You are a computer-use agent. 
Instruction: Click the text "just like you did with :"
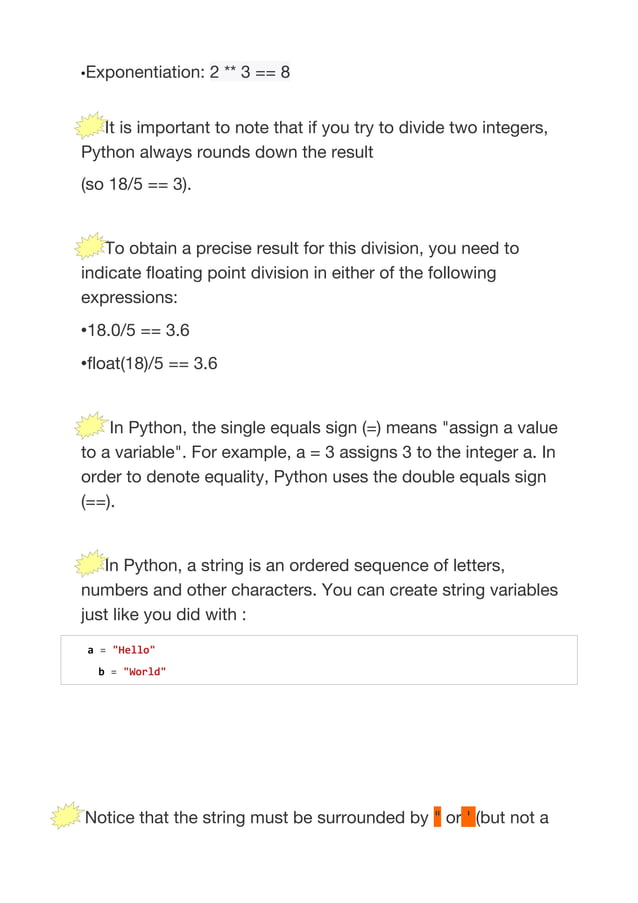(164, 614)
